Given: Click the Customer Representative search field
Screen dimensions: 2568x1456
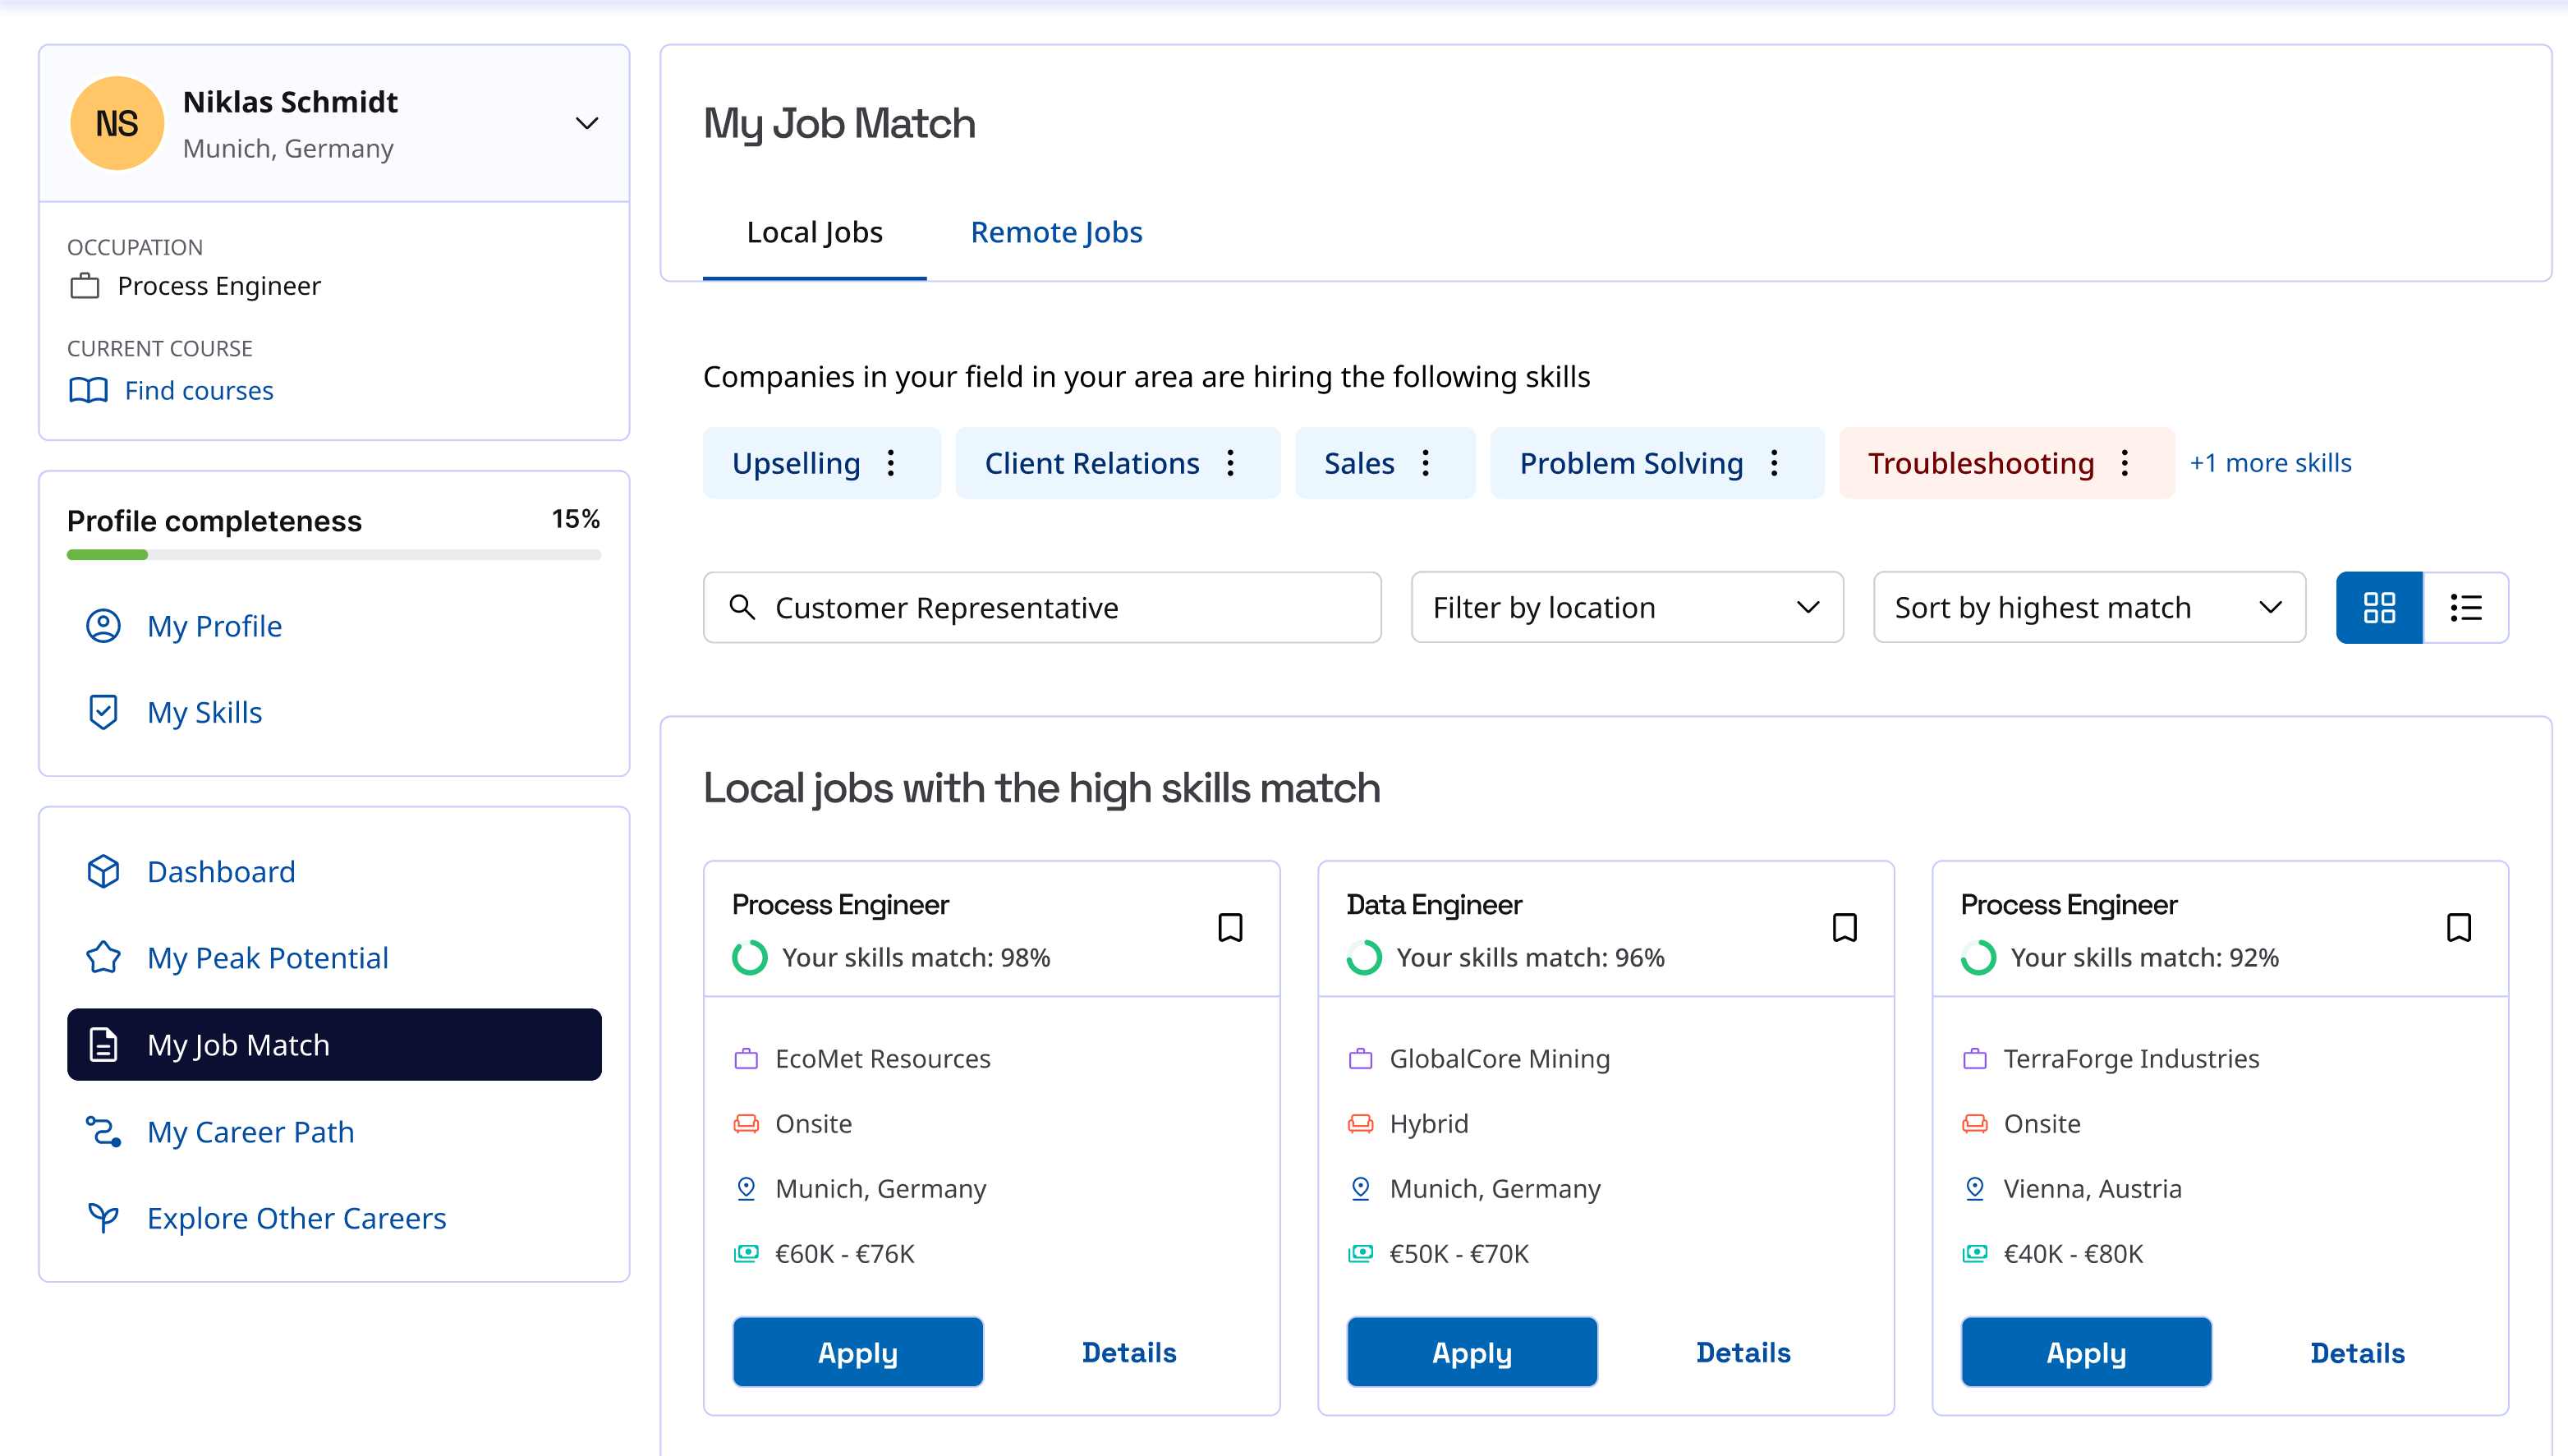Looking at the screenshot, I should 1042,607.
